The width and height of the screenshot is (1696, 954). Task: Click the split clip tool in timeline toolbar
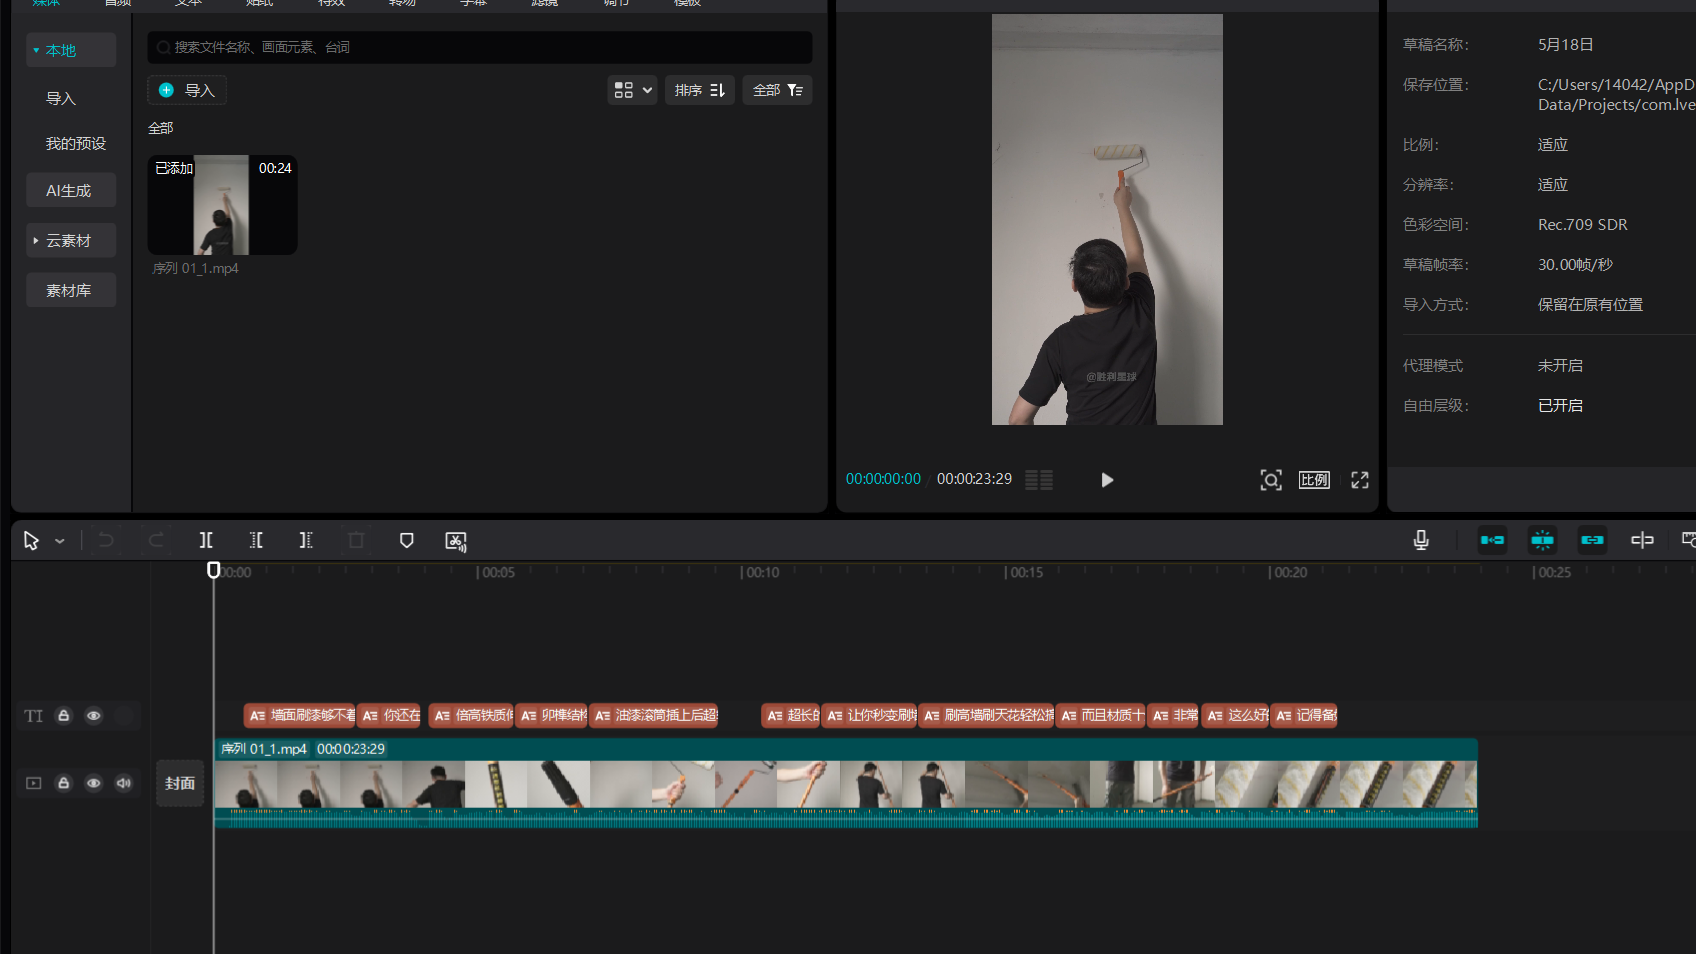point(206,540)
